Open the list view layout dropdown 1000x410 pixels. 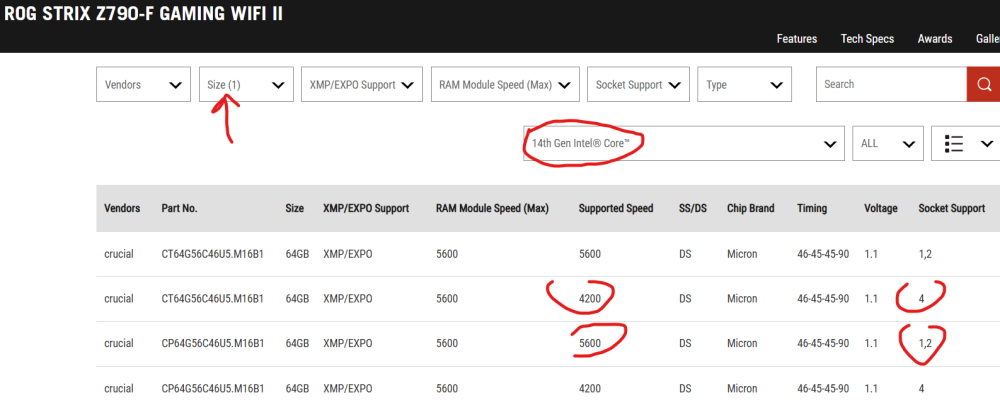click(966, 143)
